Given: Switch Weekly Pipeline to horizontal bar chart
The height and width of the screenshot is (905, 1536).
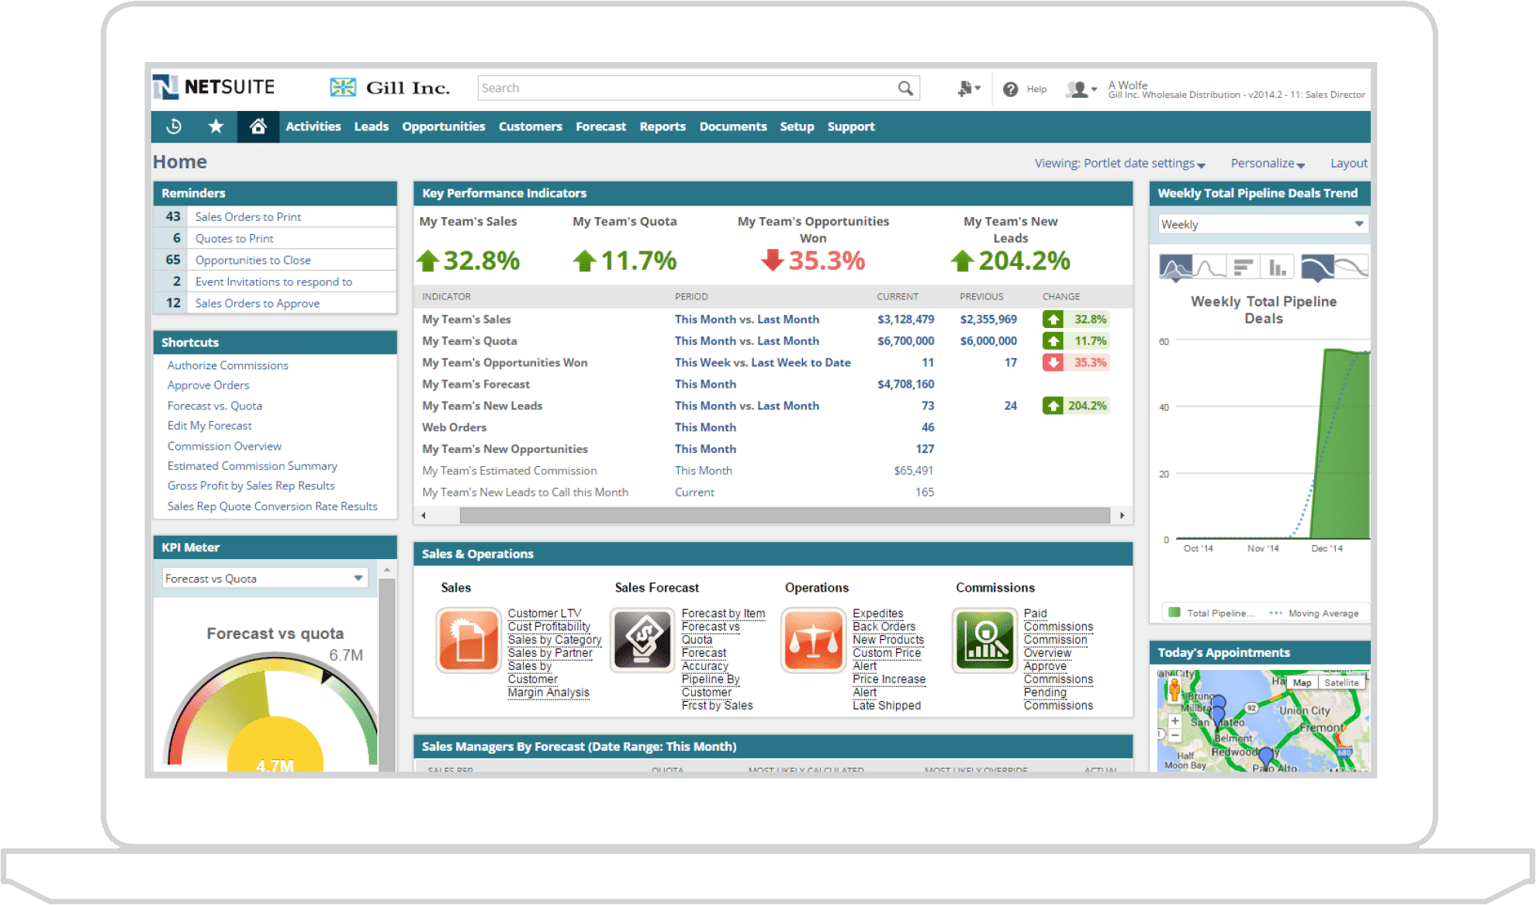Looking at the screenshot, I should coord(1243,267).
